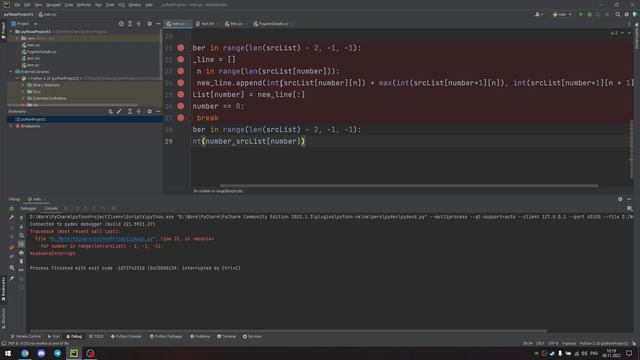Open the Debugger tab in Debug panel

coord(29,208)
